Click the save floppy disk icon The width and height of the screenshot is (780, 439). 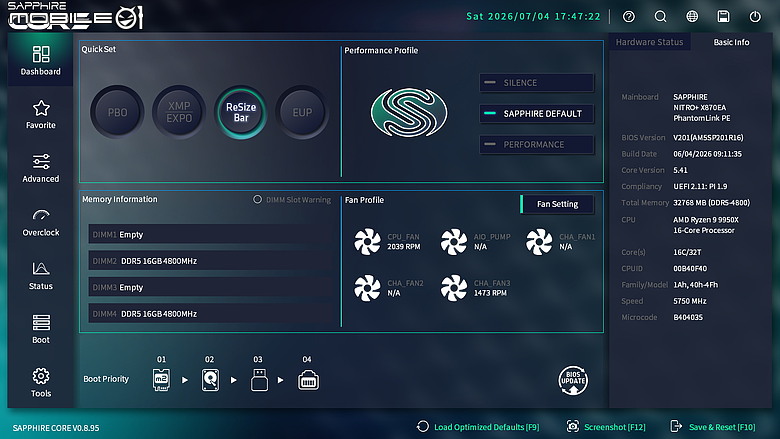pyautogui.click(x=723, y=16)
